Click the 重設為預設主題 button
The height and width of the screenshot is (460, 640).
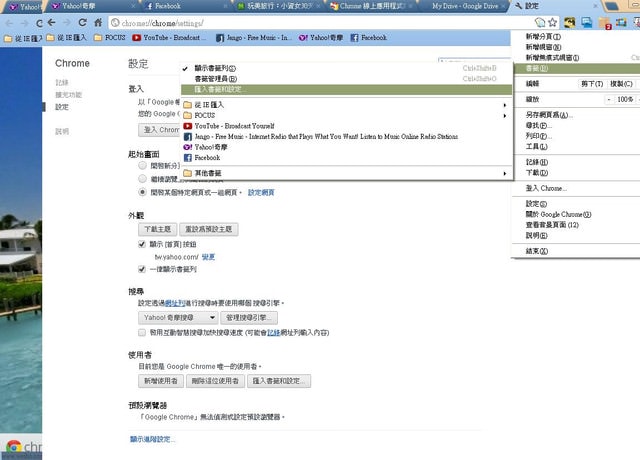(x=209, y=229)
